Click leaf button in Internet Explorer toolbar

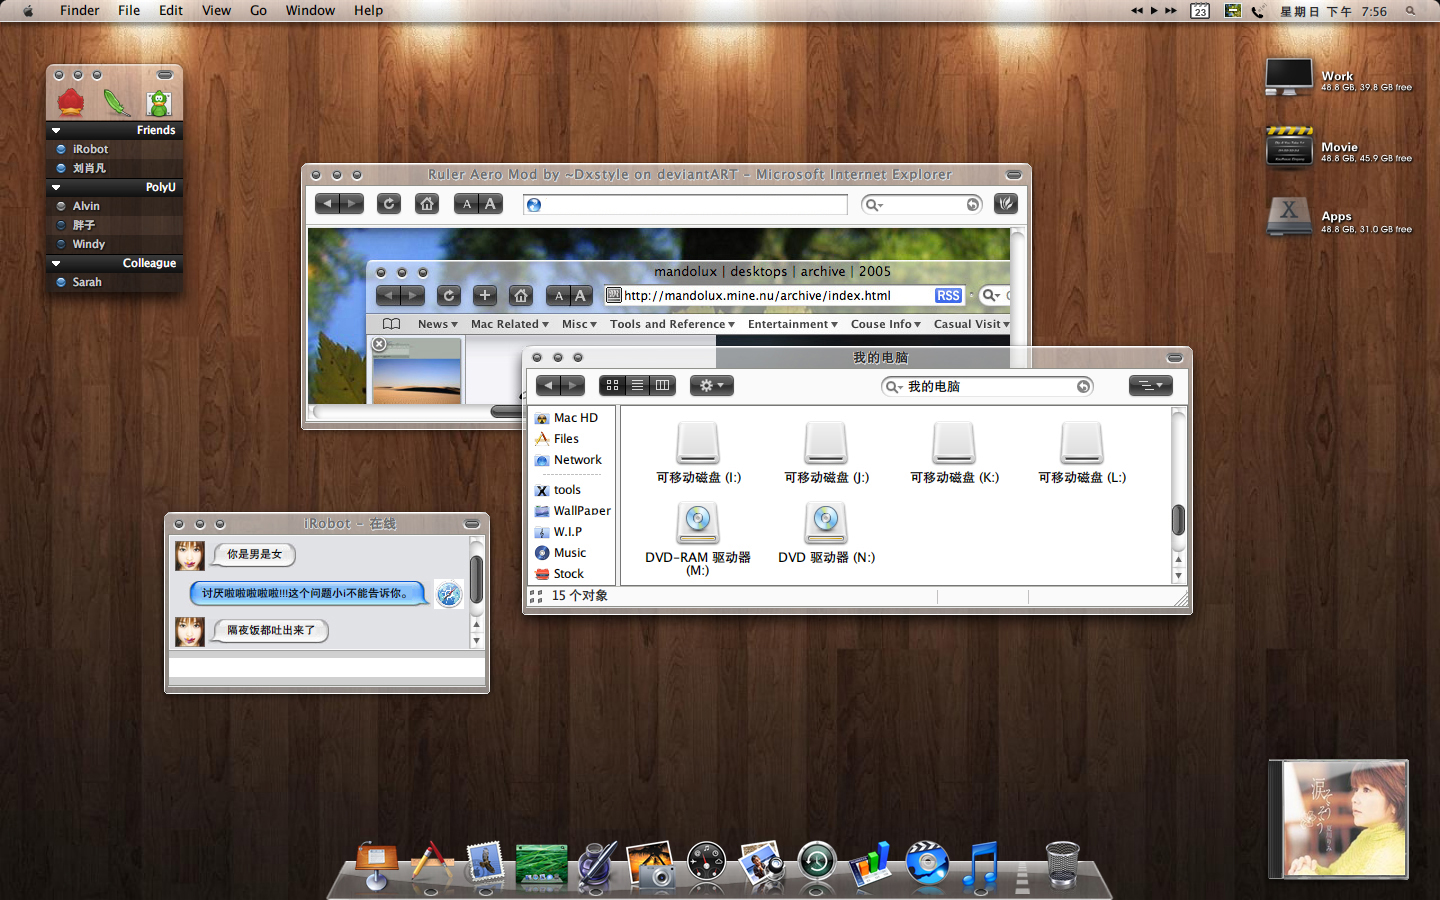coord(1006,204)
